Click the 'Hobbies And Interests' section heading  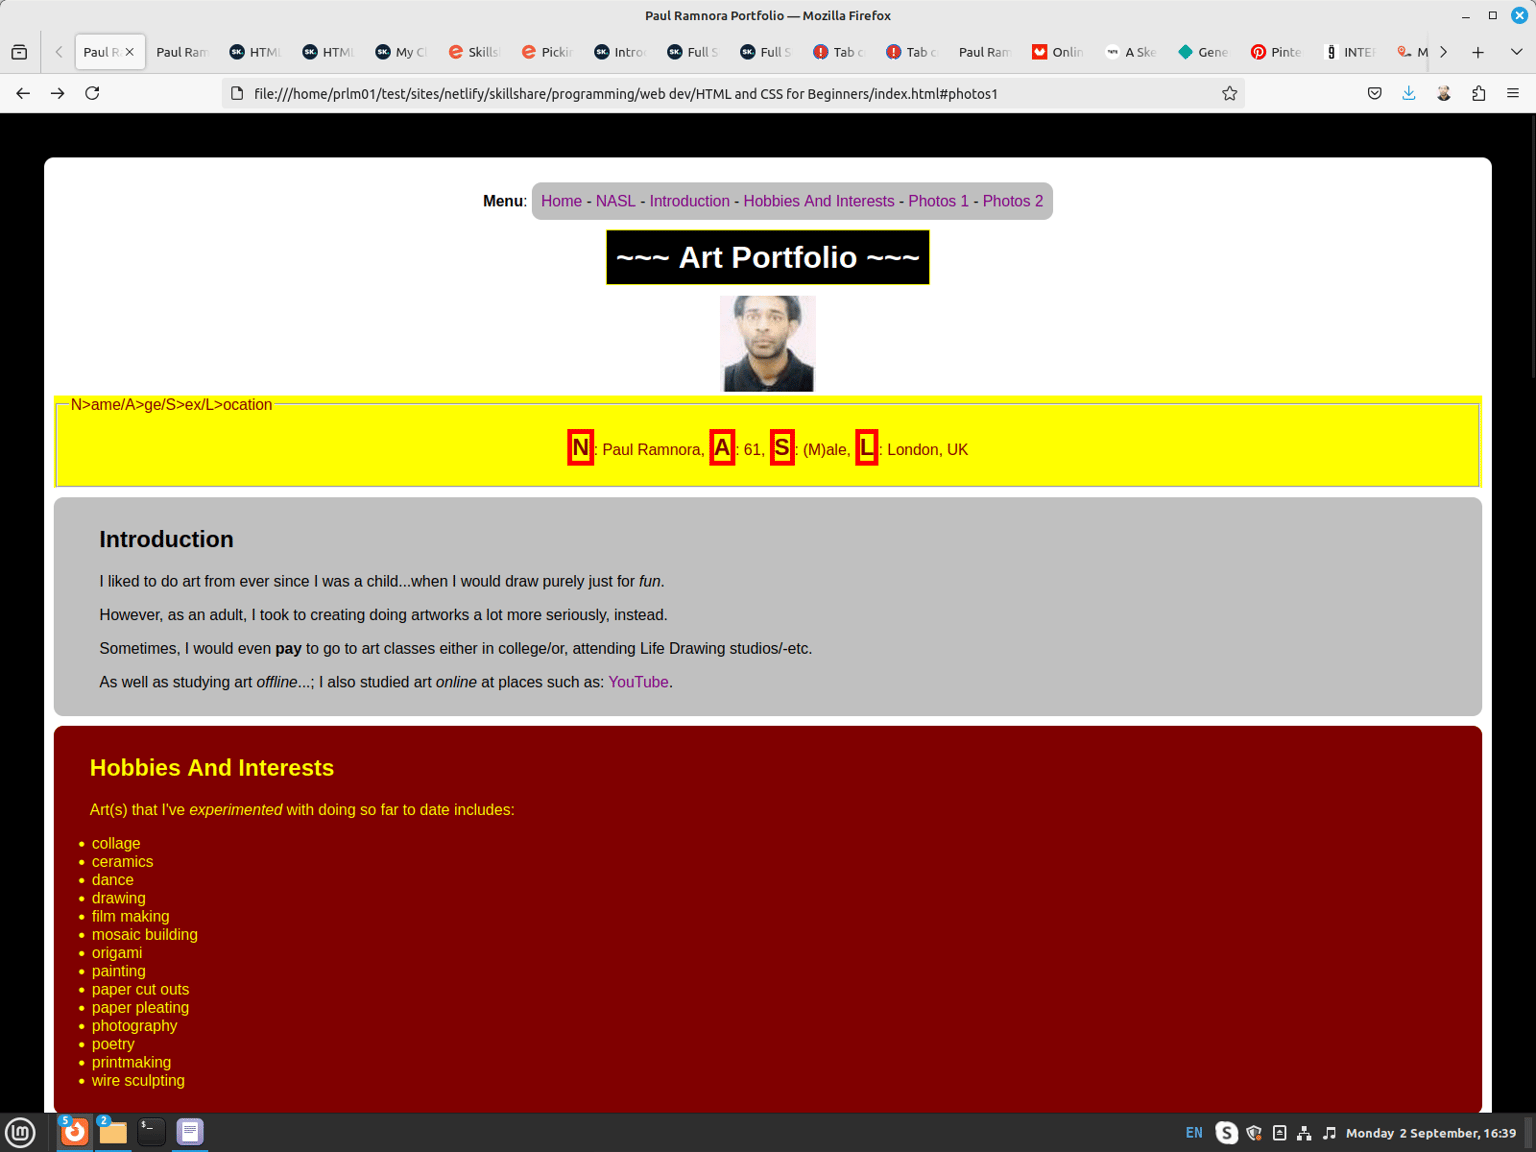[x=212, y=768]
